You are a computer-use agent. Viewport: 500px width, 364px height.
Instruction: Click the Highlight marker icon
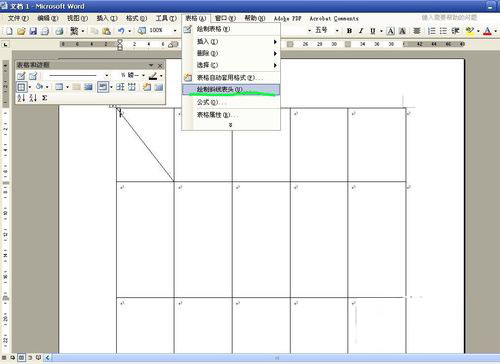(470, 31)
